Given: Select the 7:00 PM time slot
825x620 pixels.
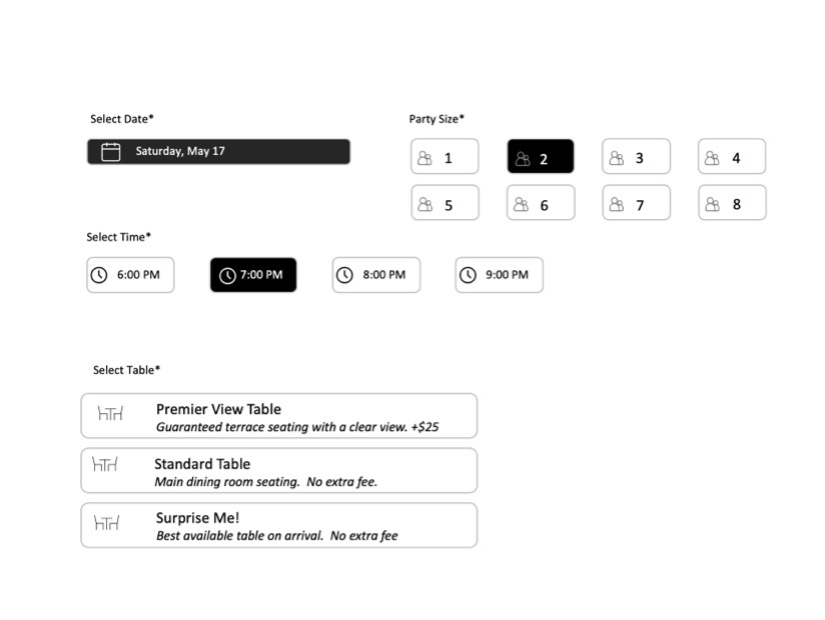Looking at the screenshot, I should pyautogui.click(x=253, y=275).
